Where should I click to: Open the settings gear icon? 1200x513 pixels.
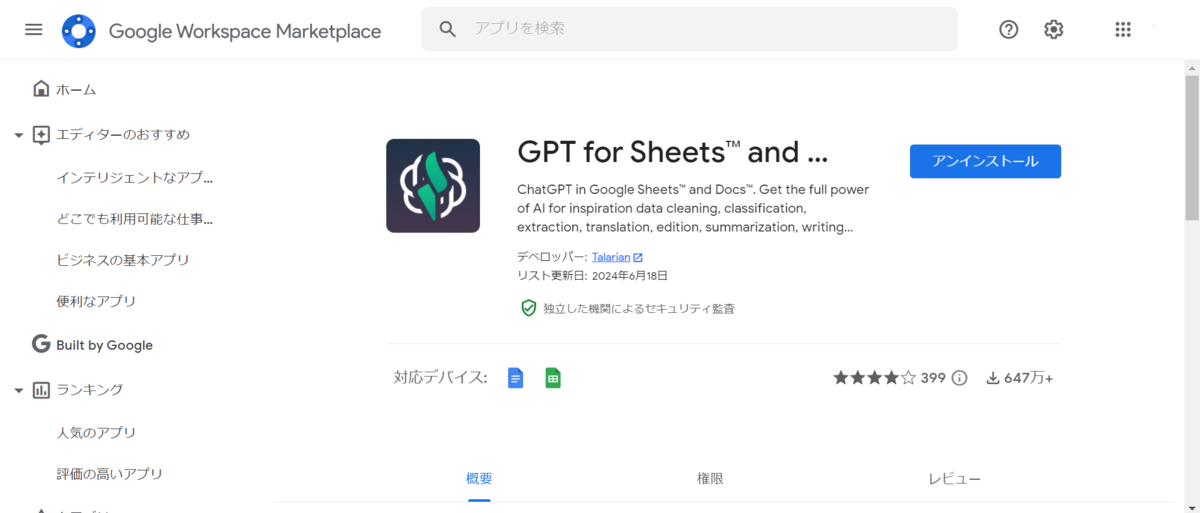(1053, 30)
